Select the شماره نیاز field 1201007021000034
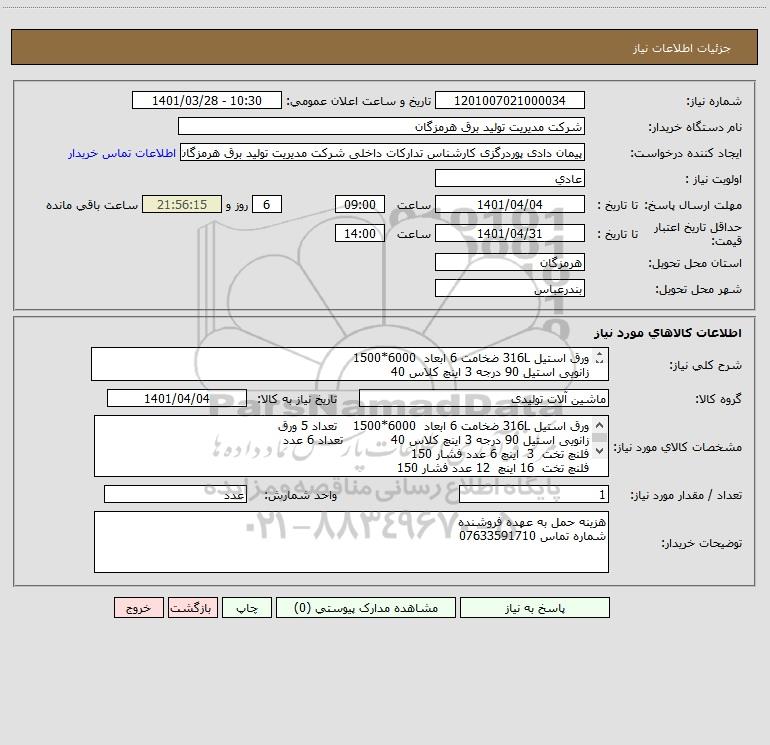 510,101
